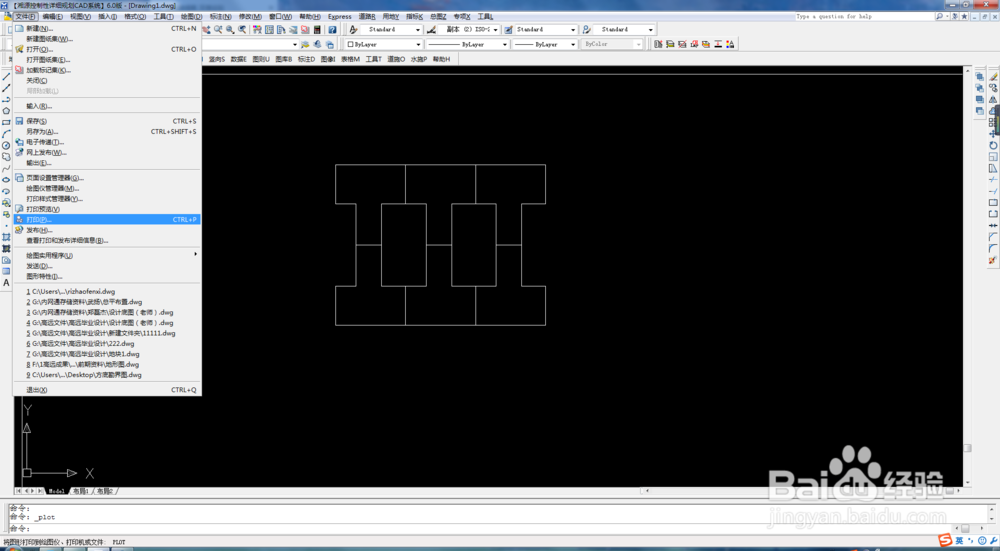Click the Sheet Set Manager toolbar icon
Viewport: 1000px width, 551px height.
click(293, 29)
